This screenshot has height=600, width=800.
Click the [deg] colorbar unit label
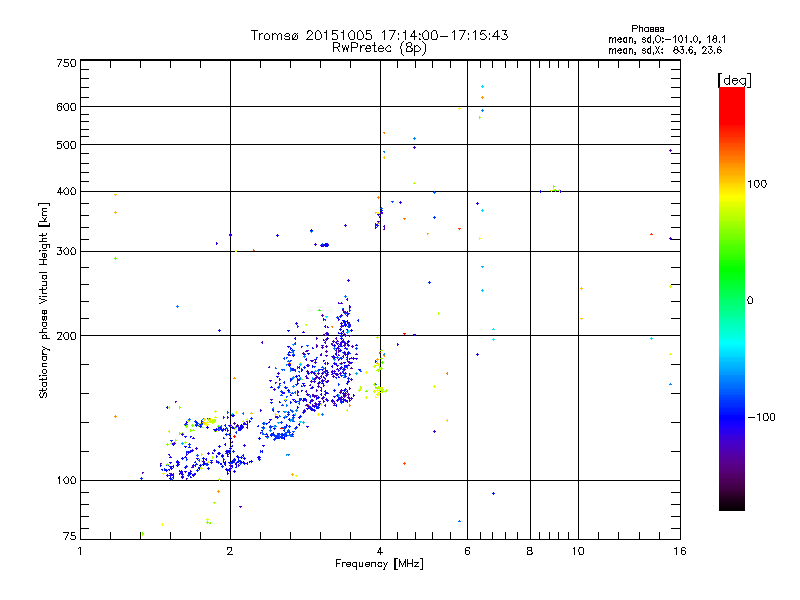734,80
